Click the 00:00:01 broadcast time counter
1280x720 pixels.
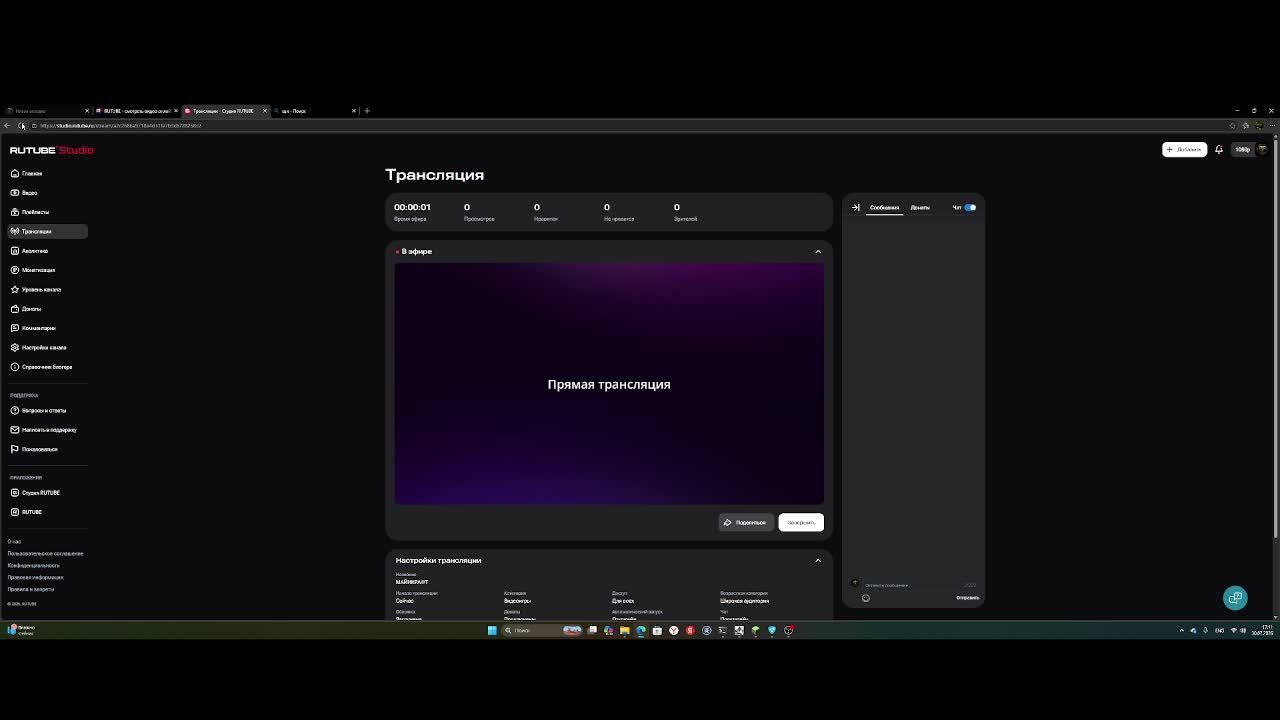(412, 207)
